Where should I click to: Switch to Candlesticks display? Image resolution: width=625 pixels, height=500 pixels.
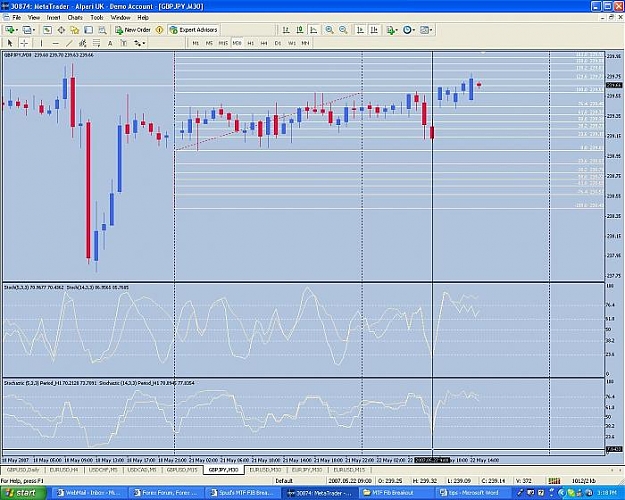tap(300, 30)
